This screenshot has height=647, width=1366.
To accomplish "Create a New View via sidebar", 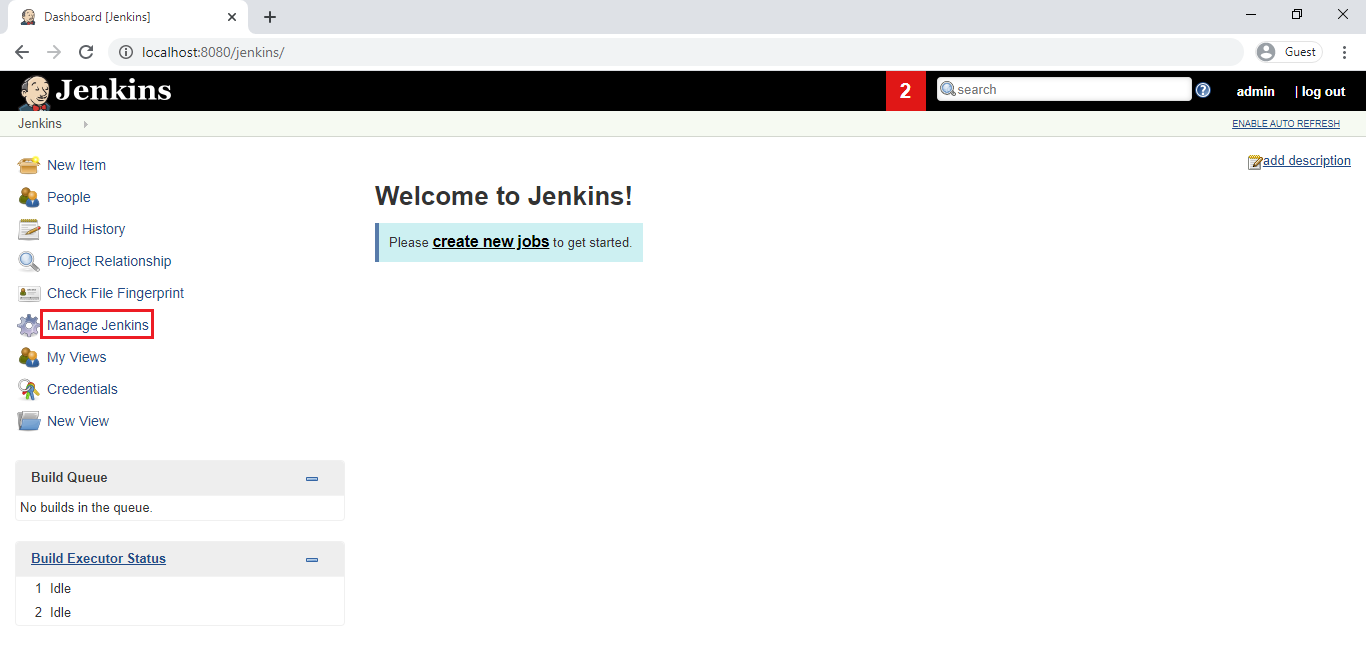I will click(x=78, y=421).
